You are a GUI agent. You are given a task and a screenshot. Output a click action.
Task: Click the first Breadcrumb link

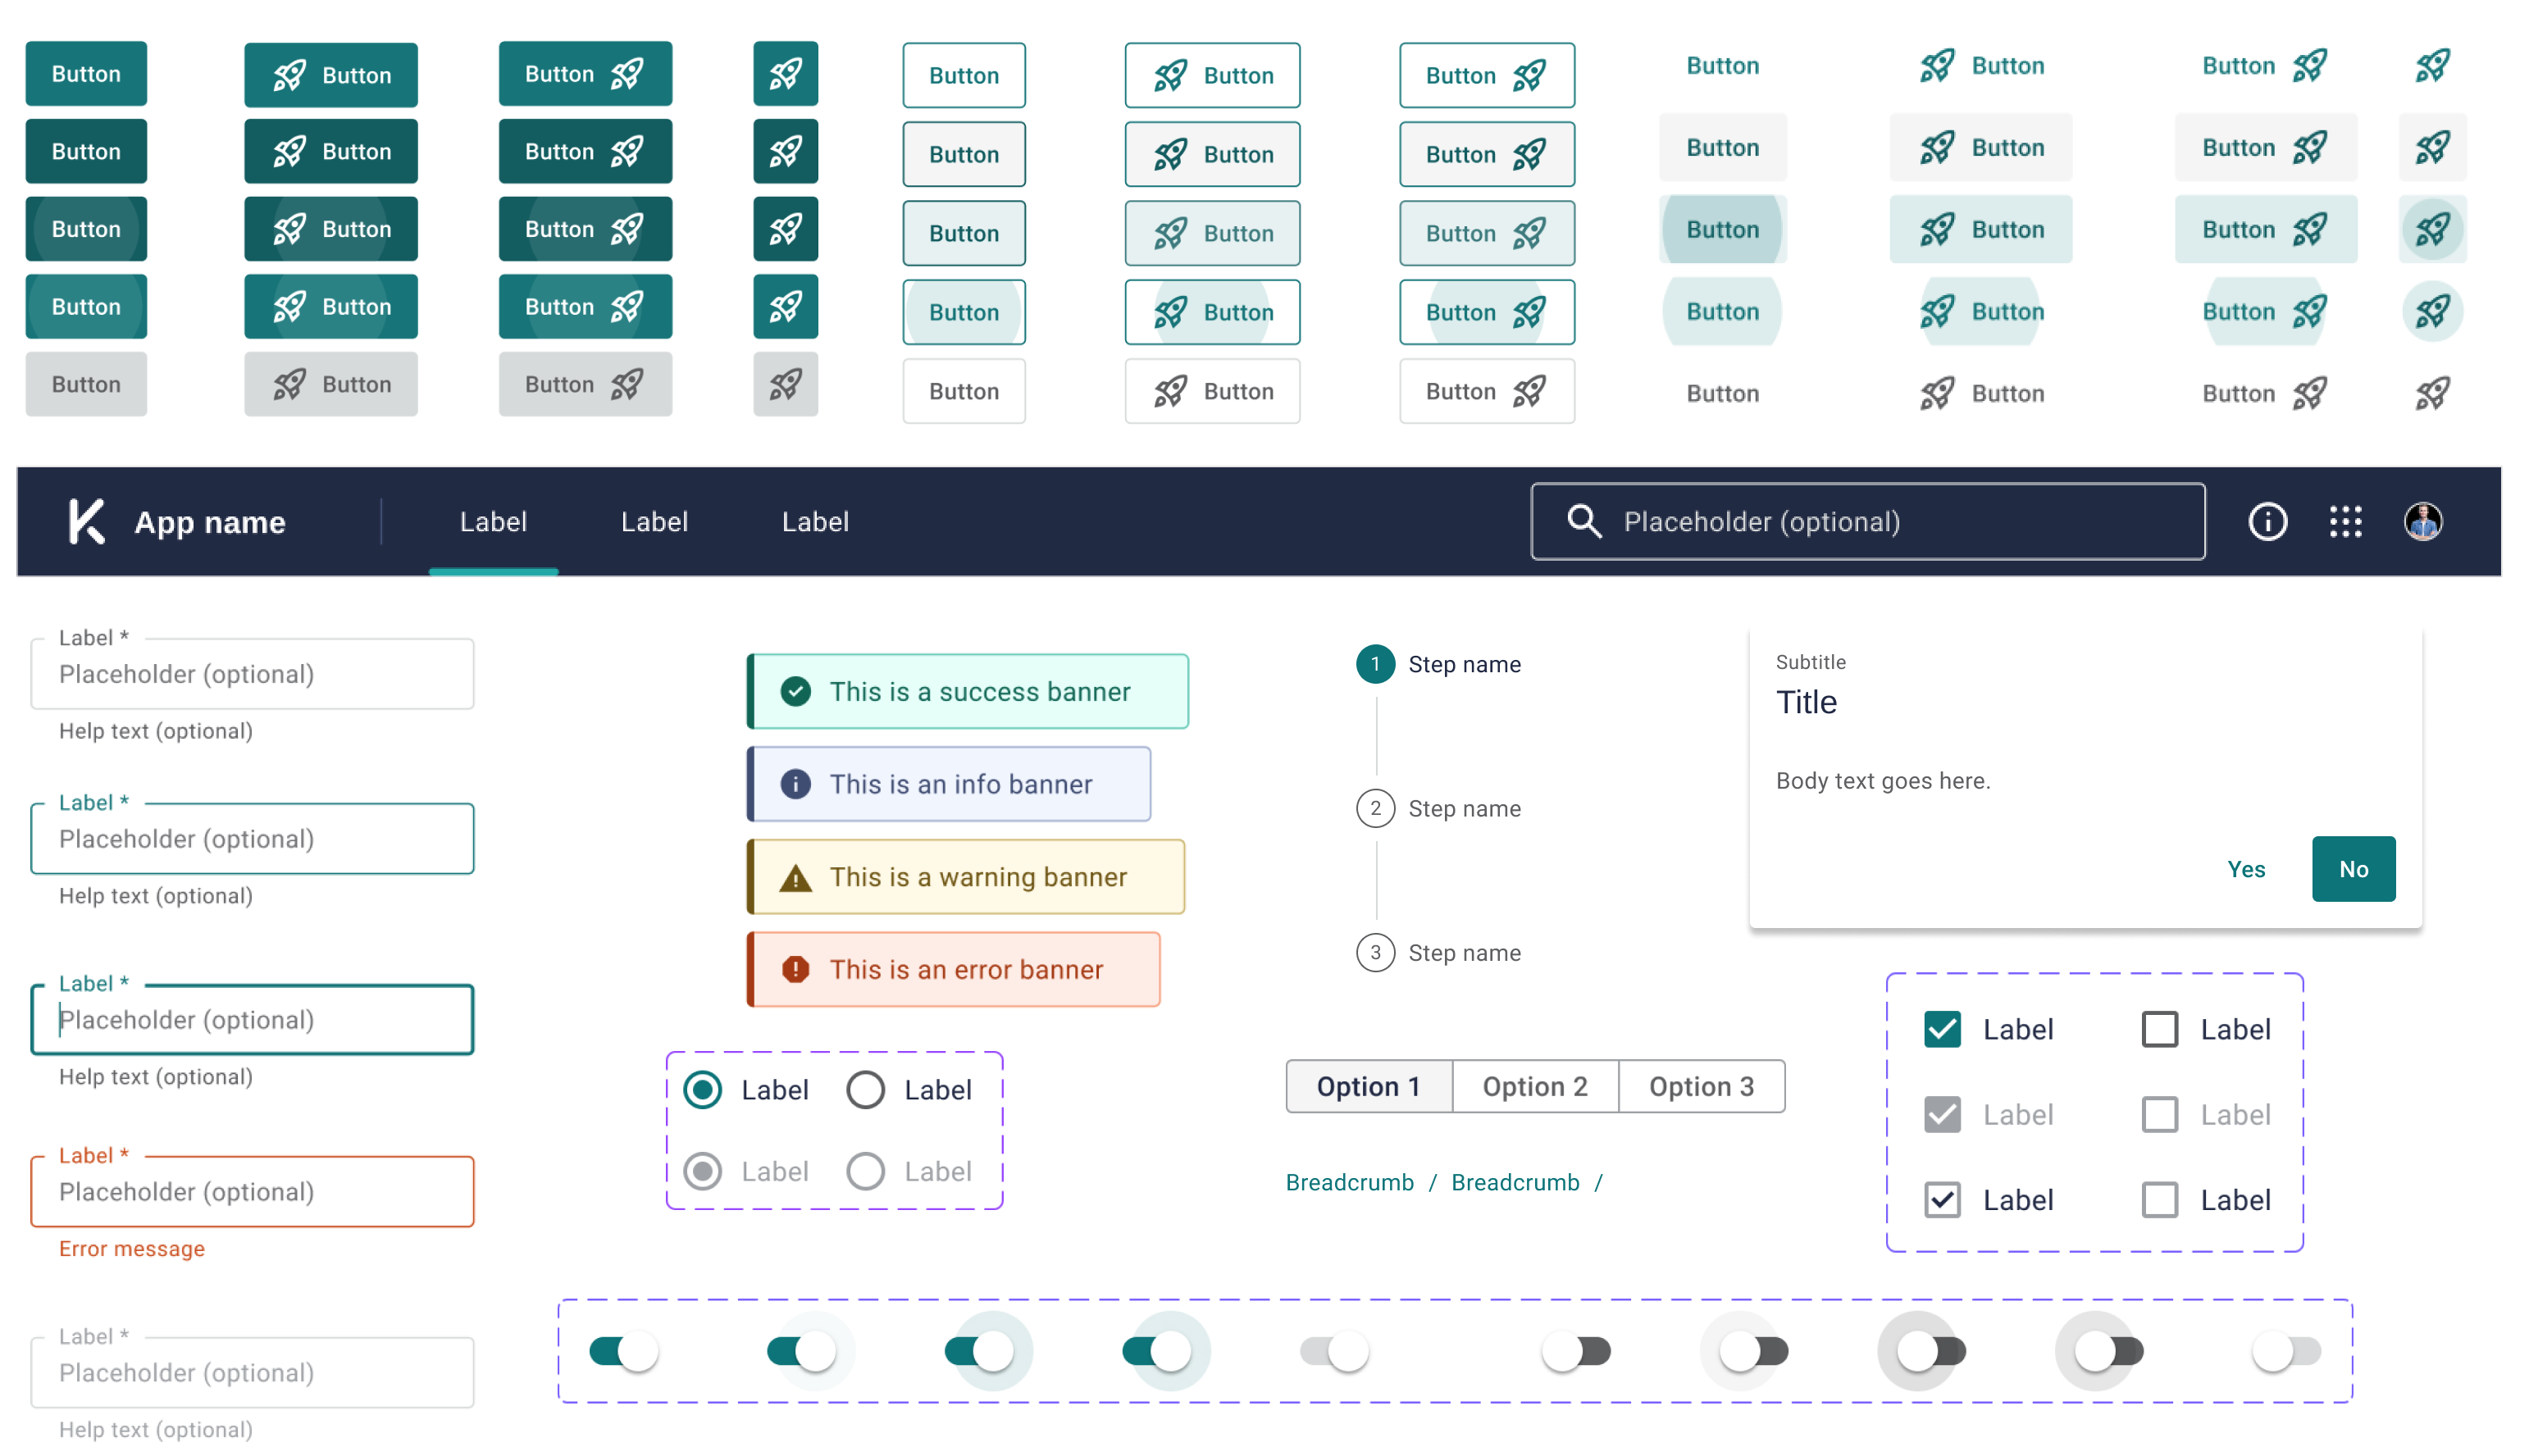(1349, 1182)
